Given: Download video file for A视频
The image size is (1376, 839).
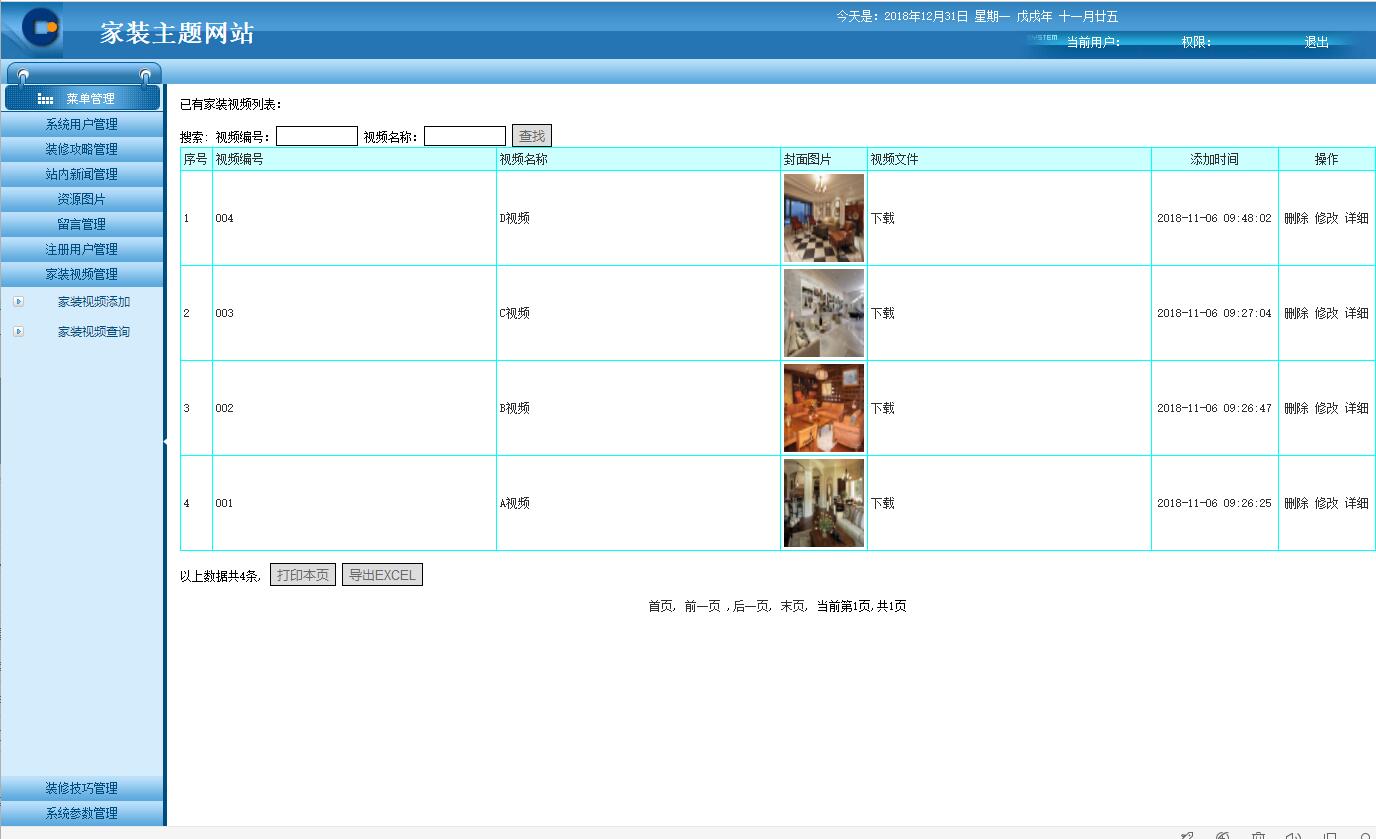Looking at the screenshot, I should pyautogui.click(x=882, y=503).
